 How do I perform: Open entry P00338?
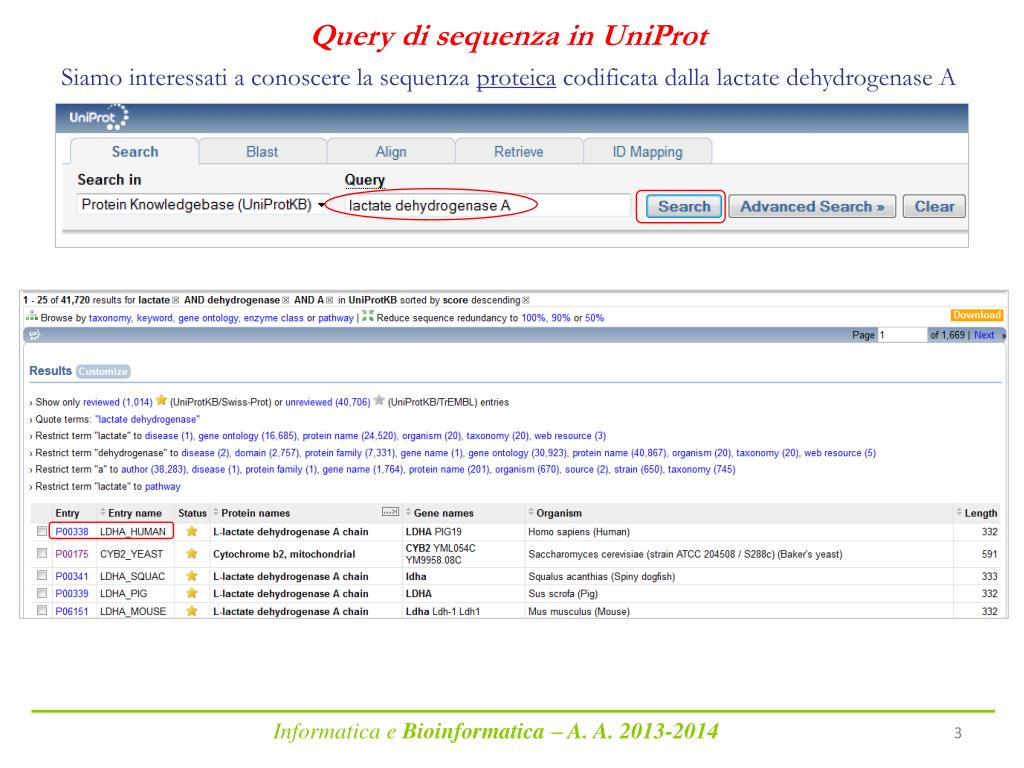(72, 532)
